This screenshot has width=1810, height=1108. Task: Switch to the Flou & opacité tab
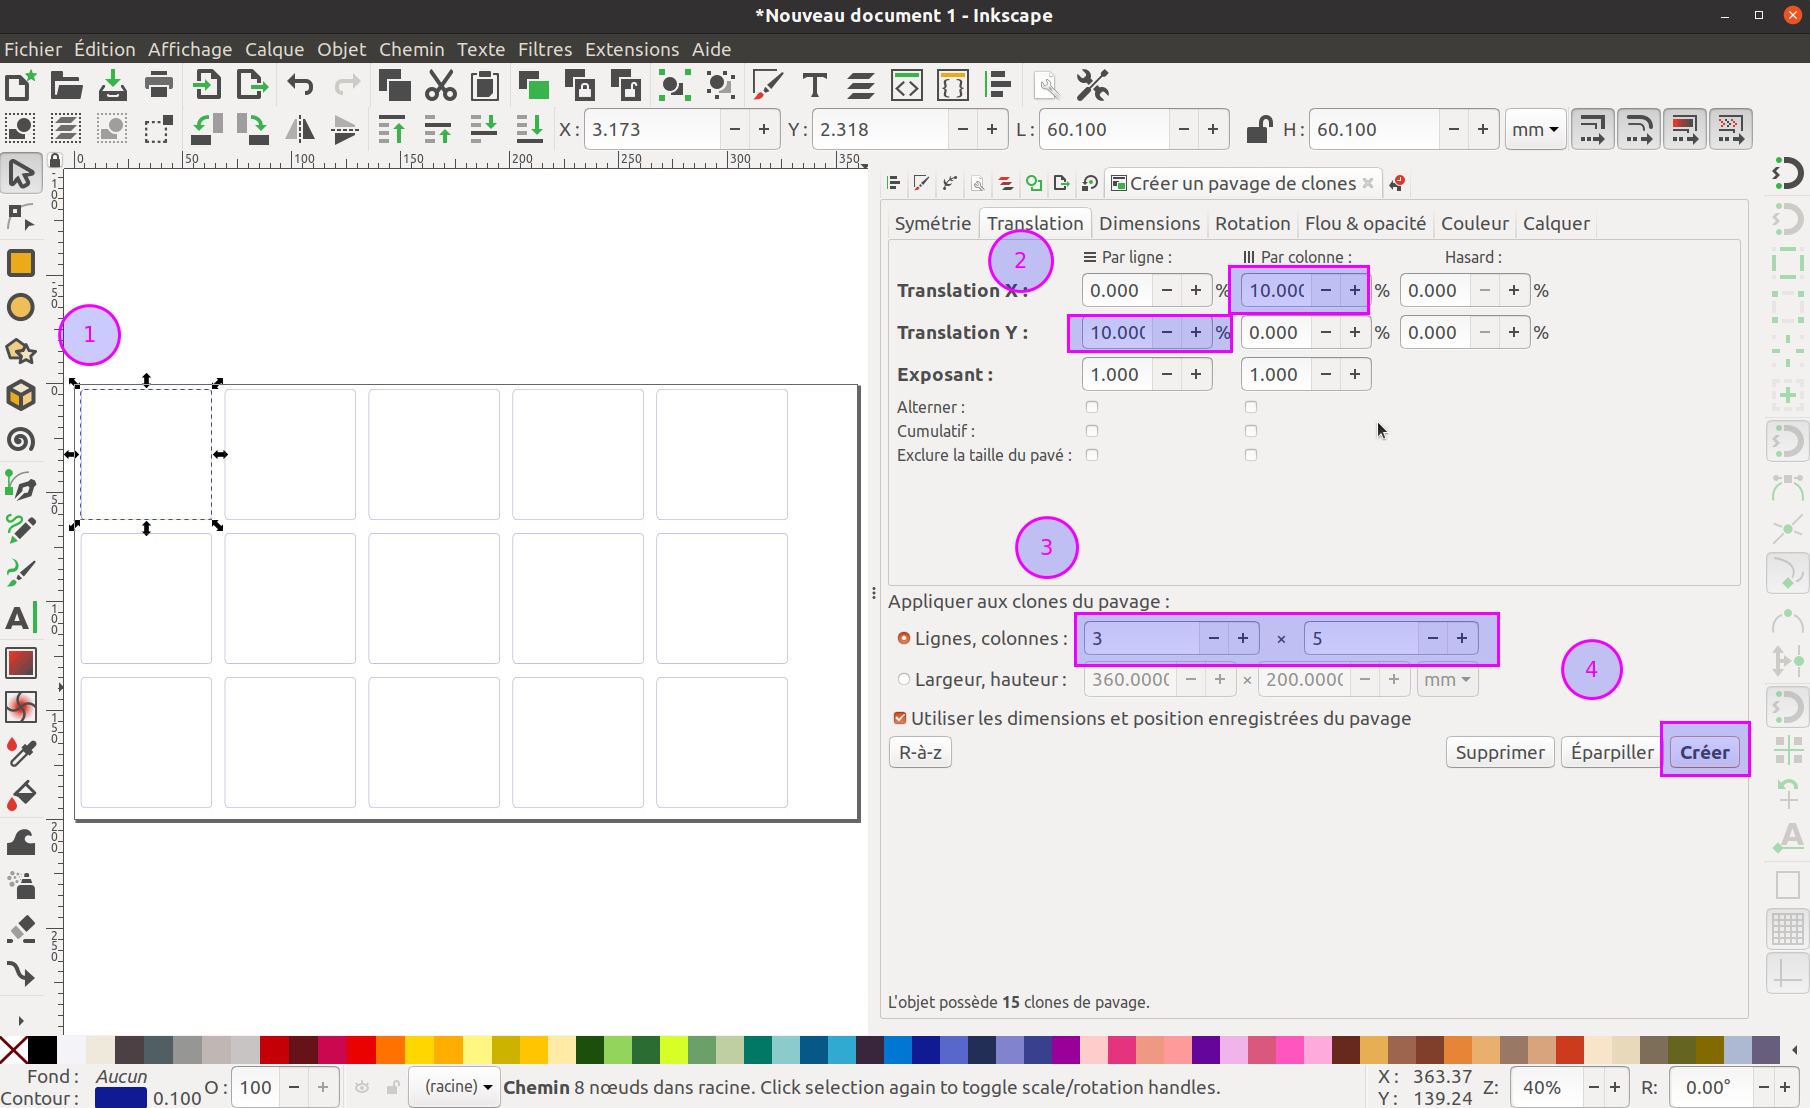pos(1365,223)
